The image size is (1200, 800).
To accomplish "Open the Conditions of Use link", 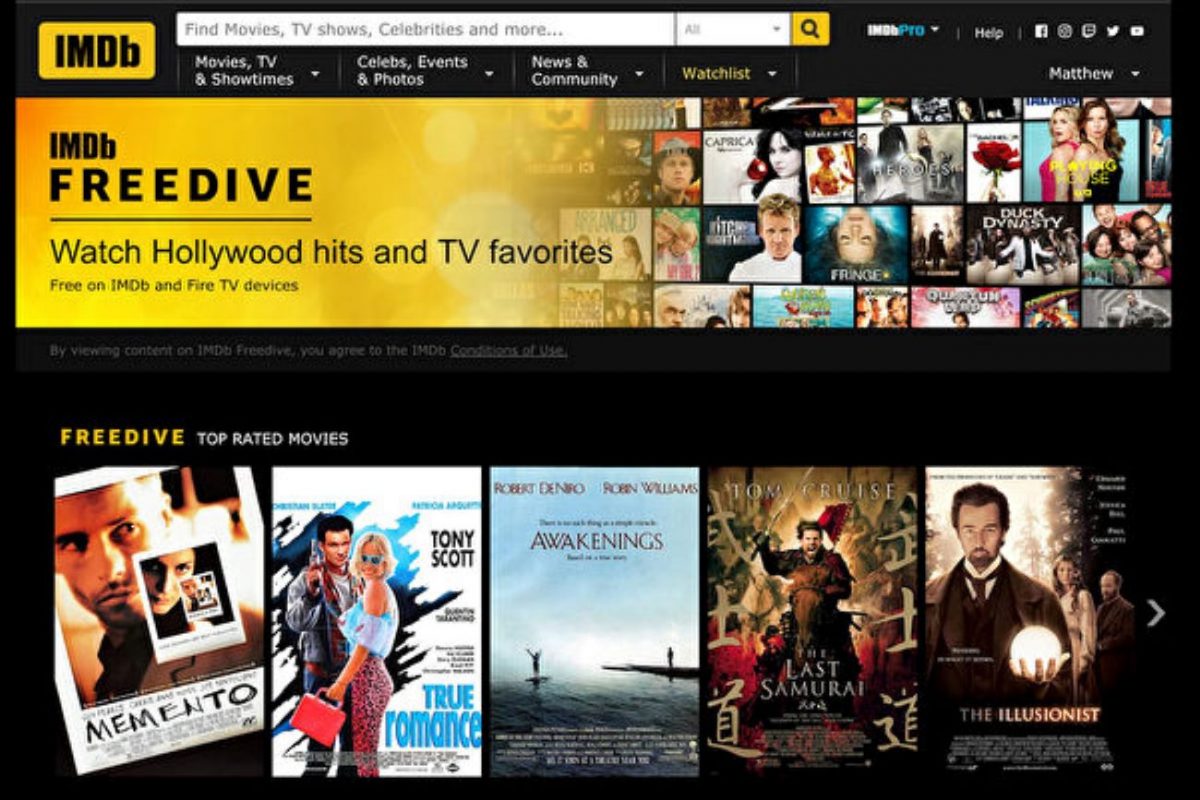I will (508, 351).
